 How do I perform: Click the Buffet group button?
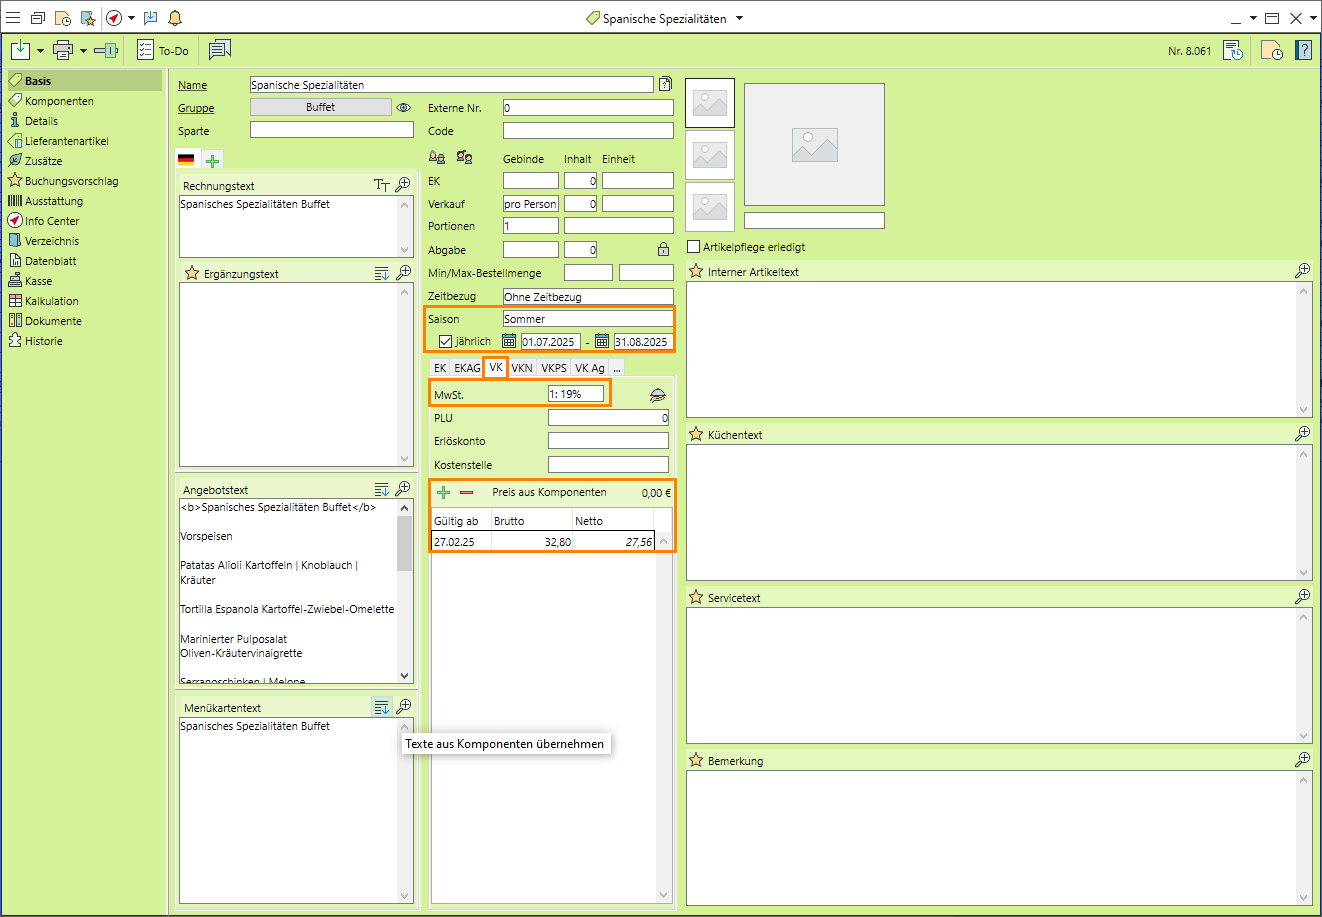320,107
